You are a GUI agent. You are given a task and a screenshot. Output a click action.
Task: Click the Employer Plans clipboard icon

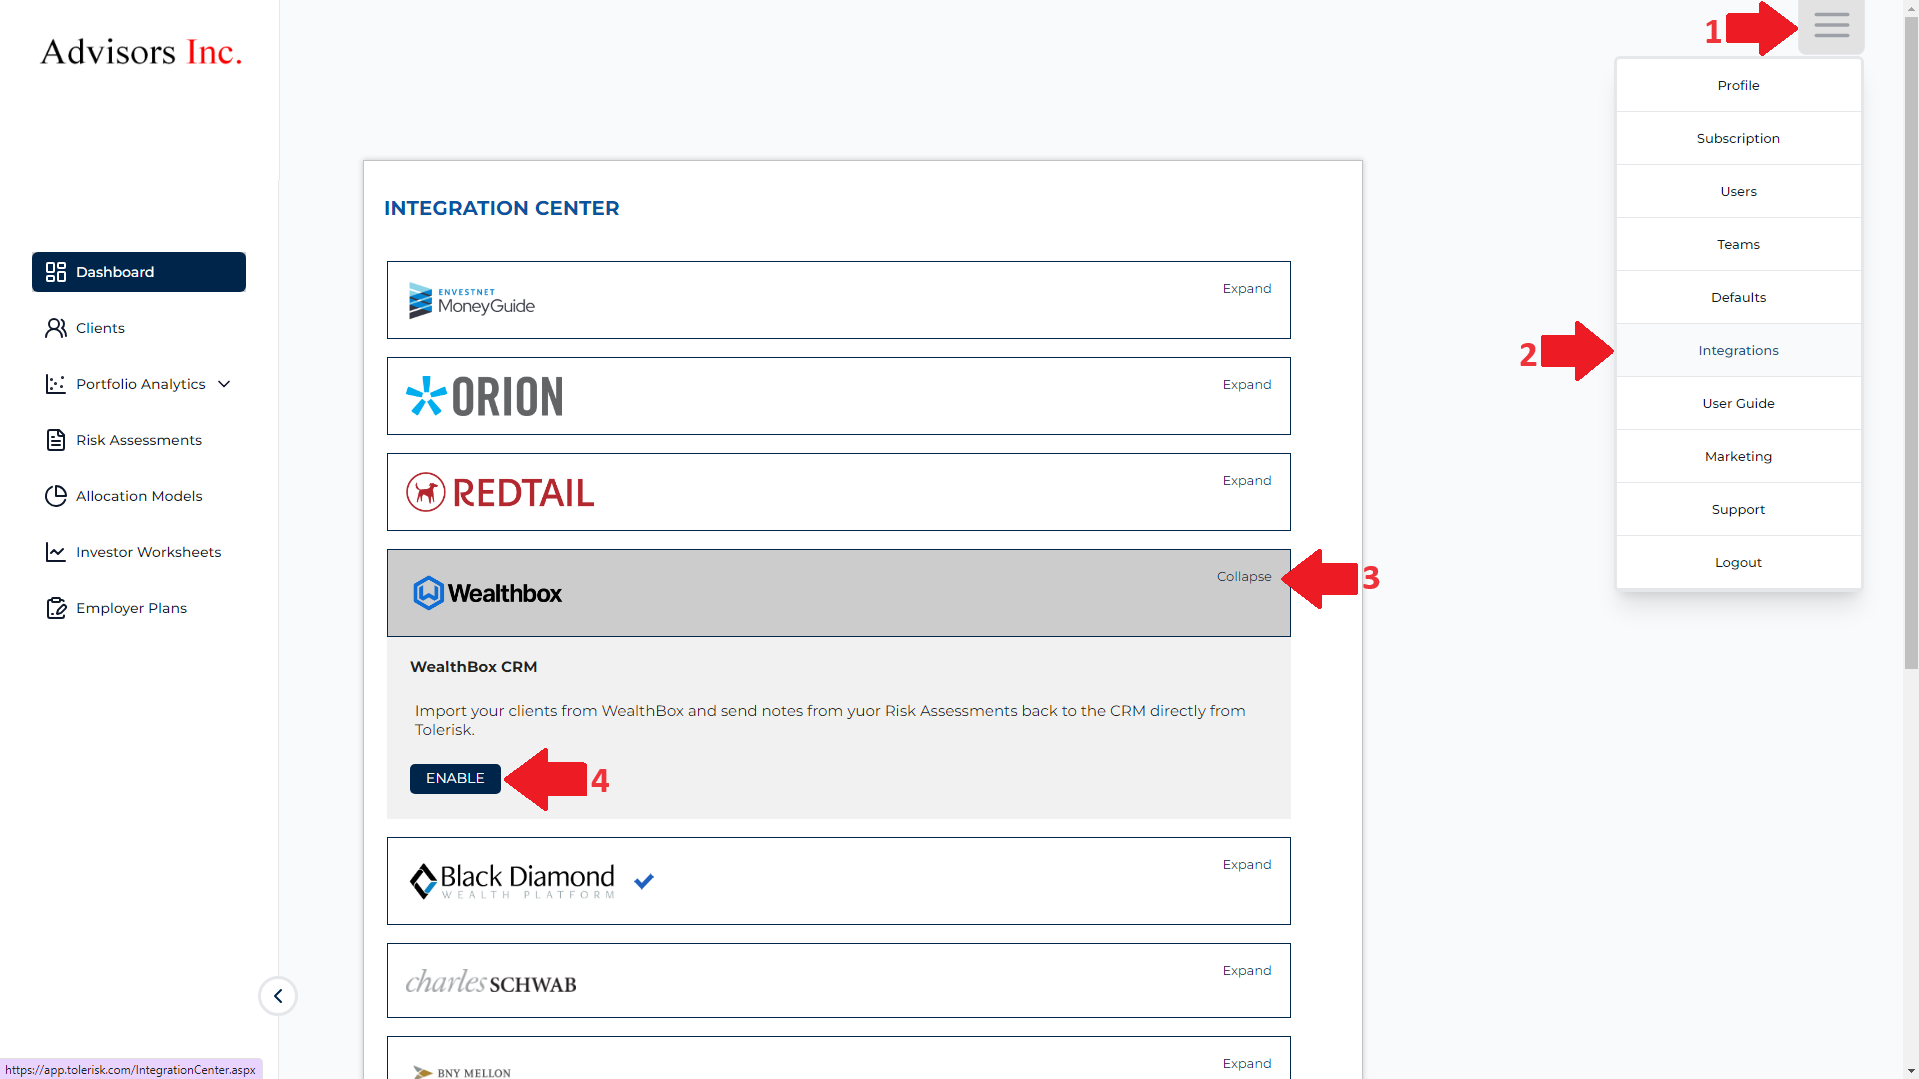coord(56,608)
